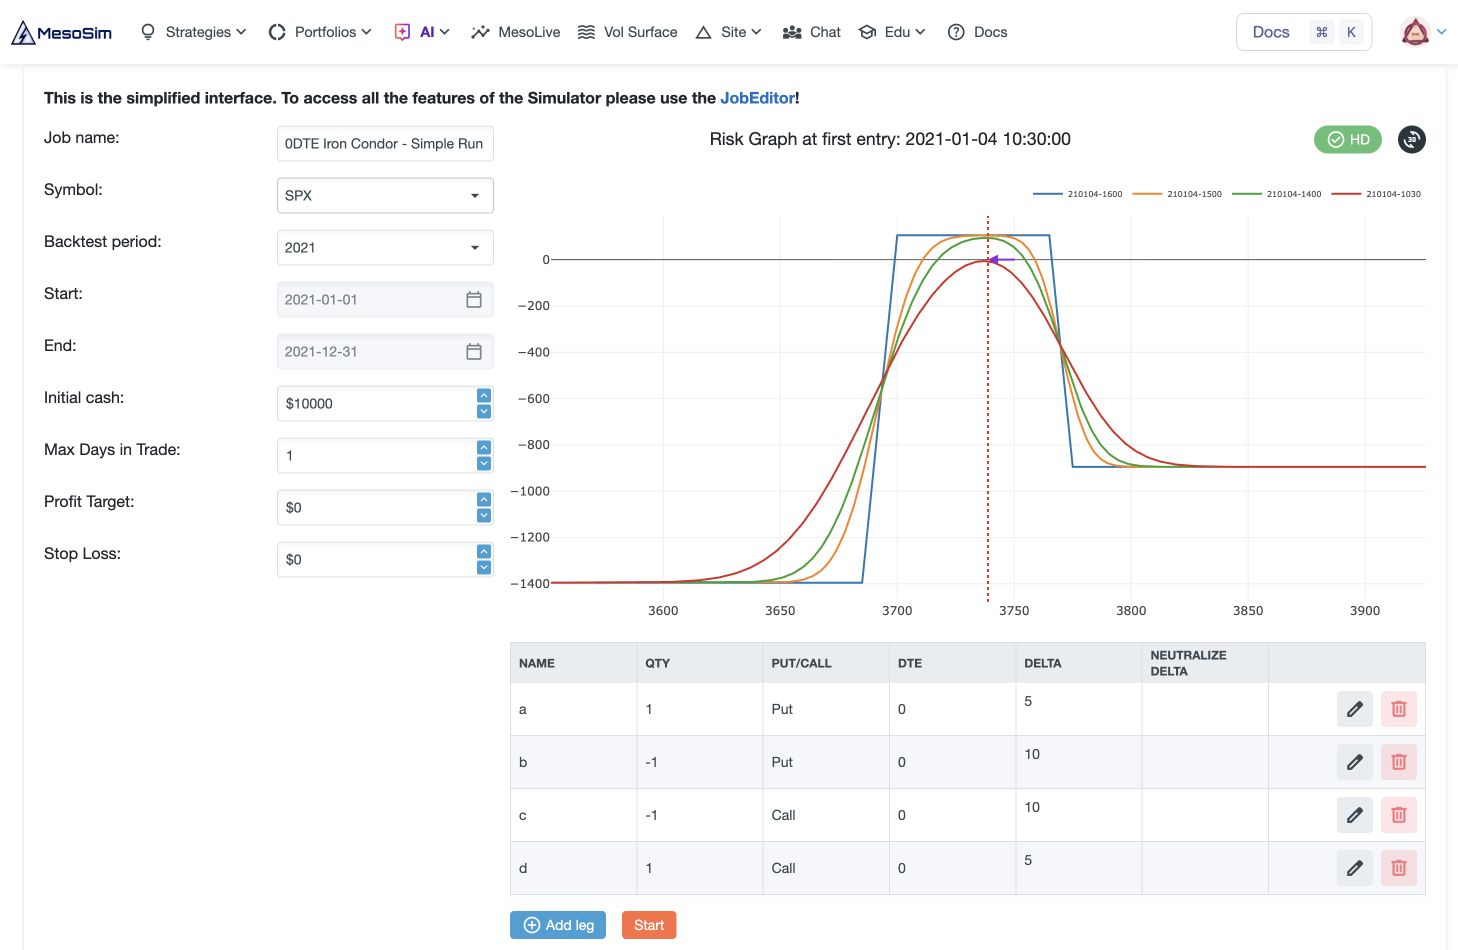Open the Symbol dropdown showing SPX
This screenshot has height=950, width=1458.
pyautogui.click(x=385, y=196)
